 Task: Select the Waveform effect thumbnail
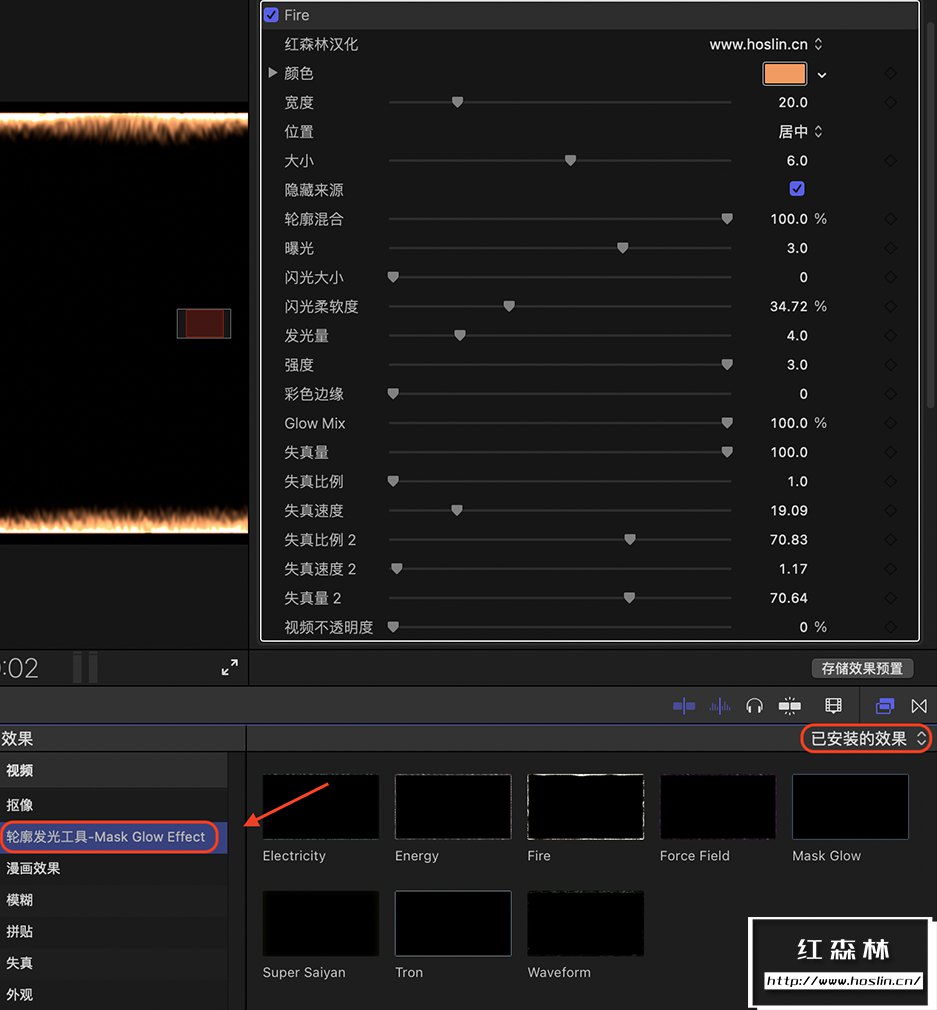point(585,924)
